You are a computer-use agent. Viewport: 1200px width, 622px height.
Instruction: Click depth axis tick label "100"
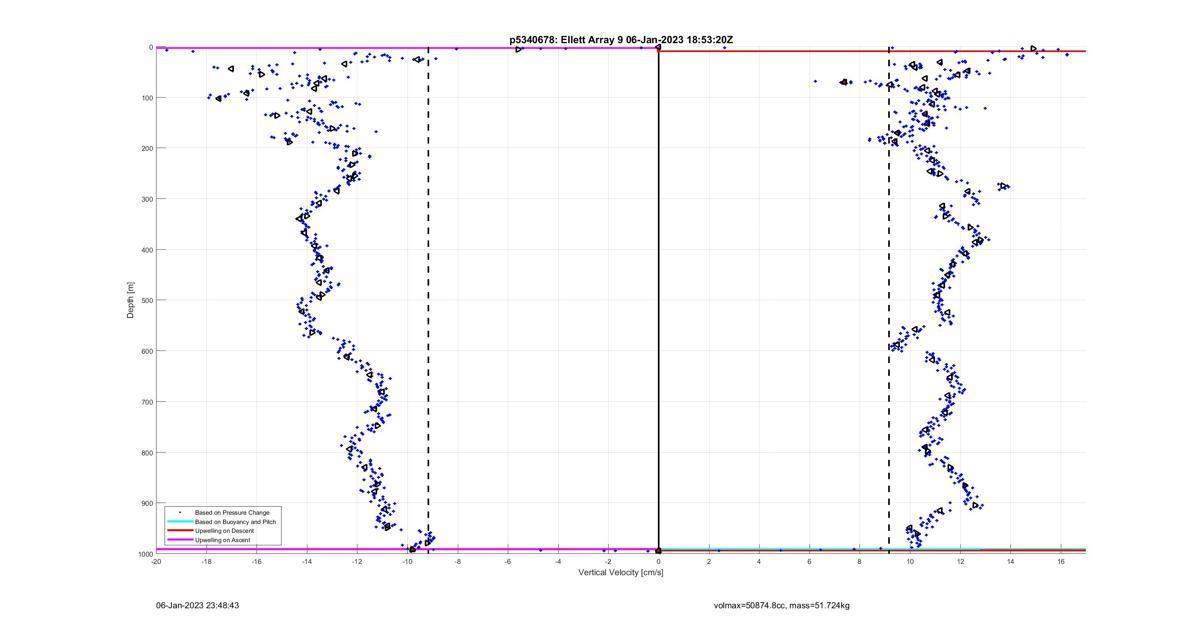146,98
